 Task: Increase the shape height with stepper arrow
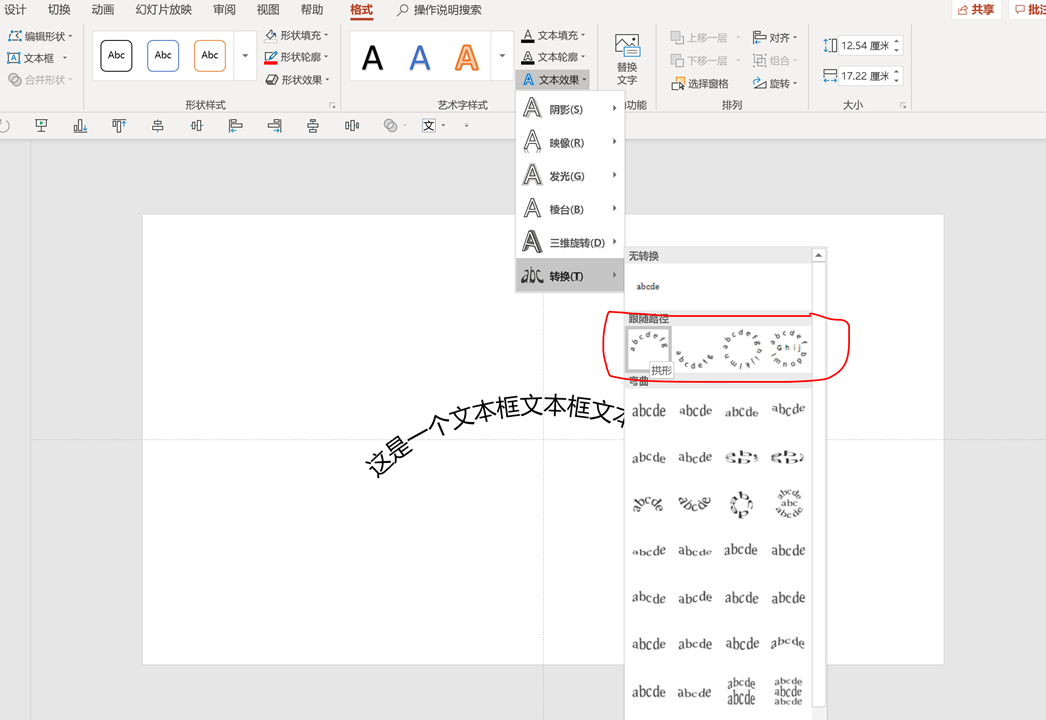tap(897, 41)
